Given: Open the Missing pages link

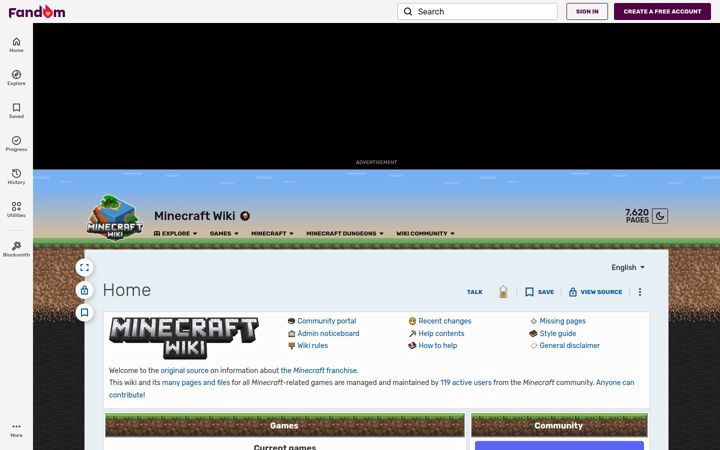Looking at the screenshot, I should tap(562, 321).
